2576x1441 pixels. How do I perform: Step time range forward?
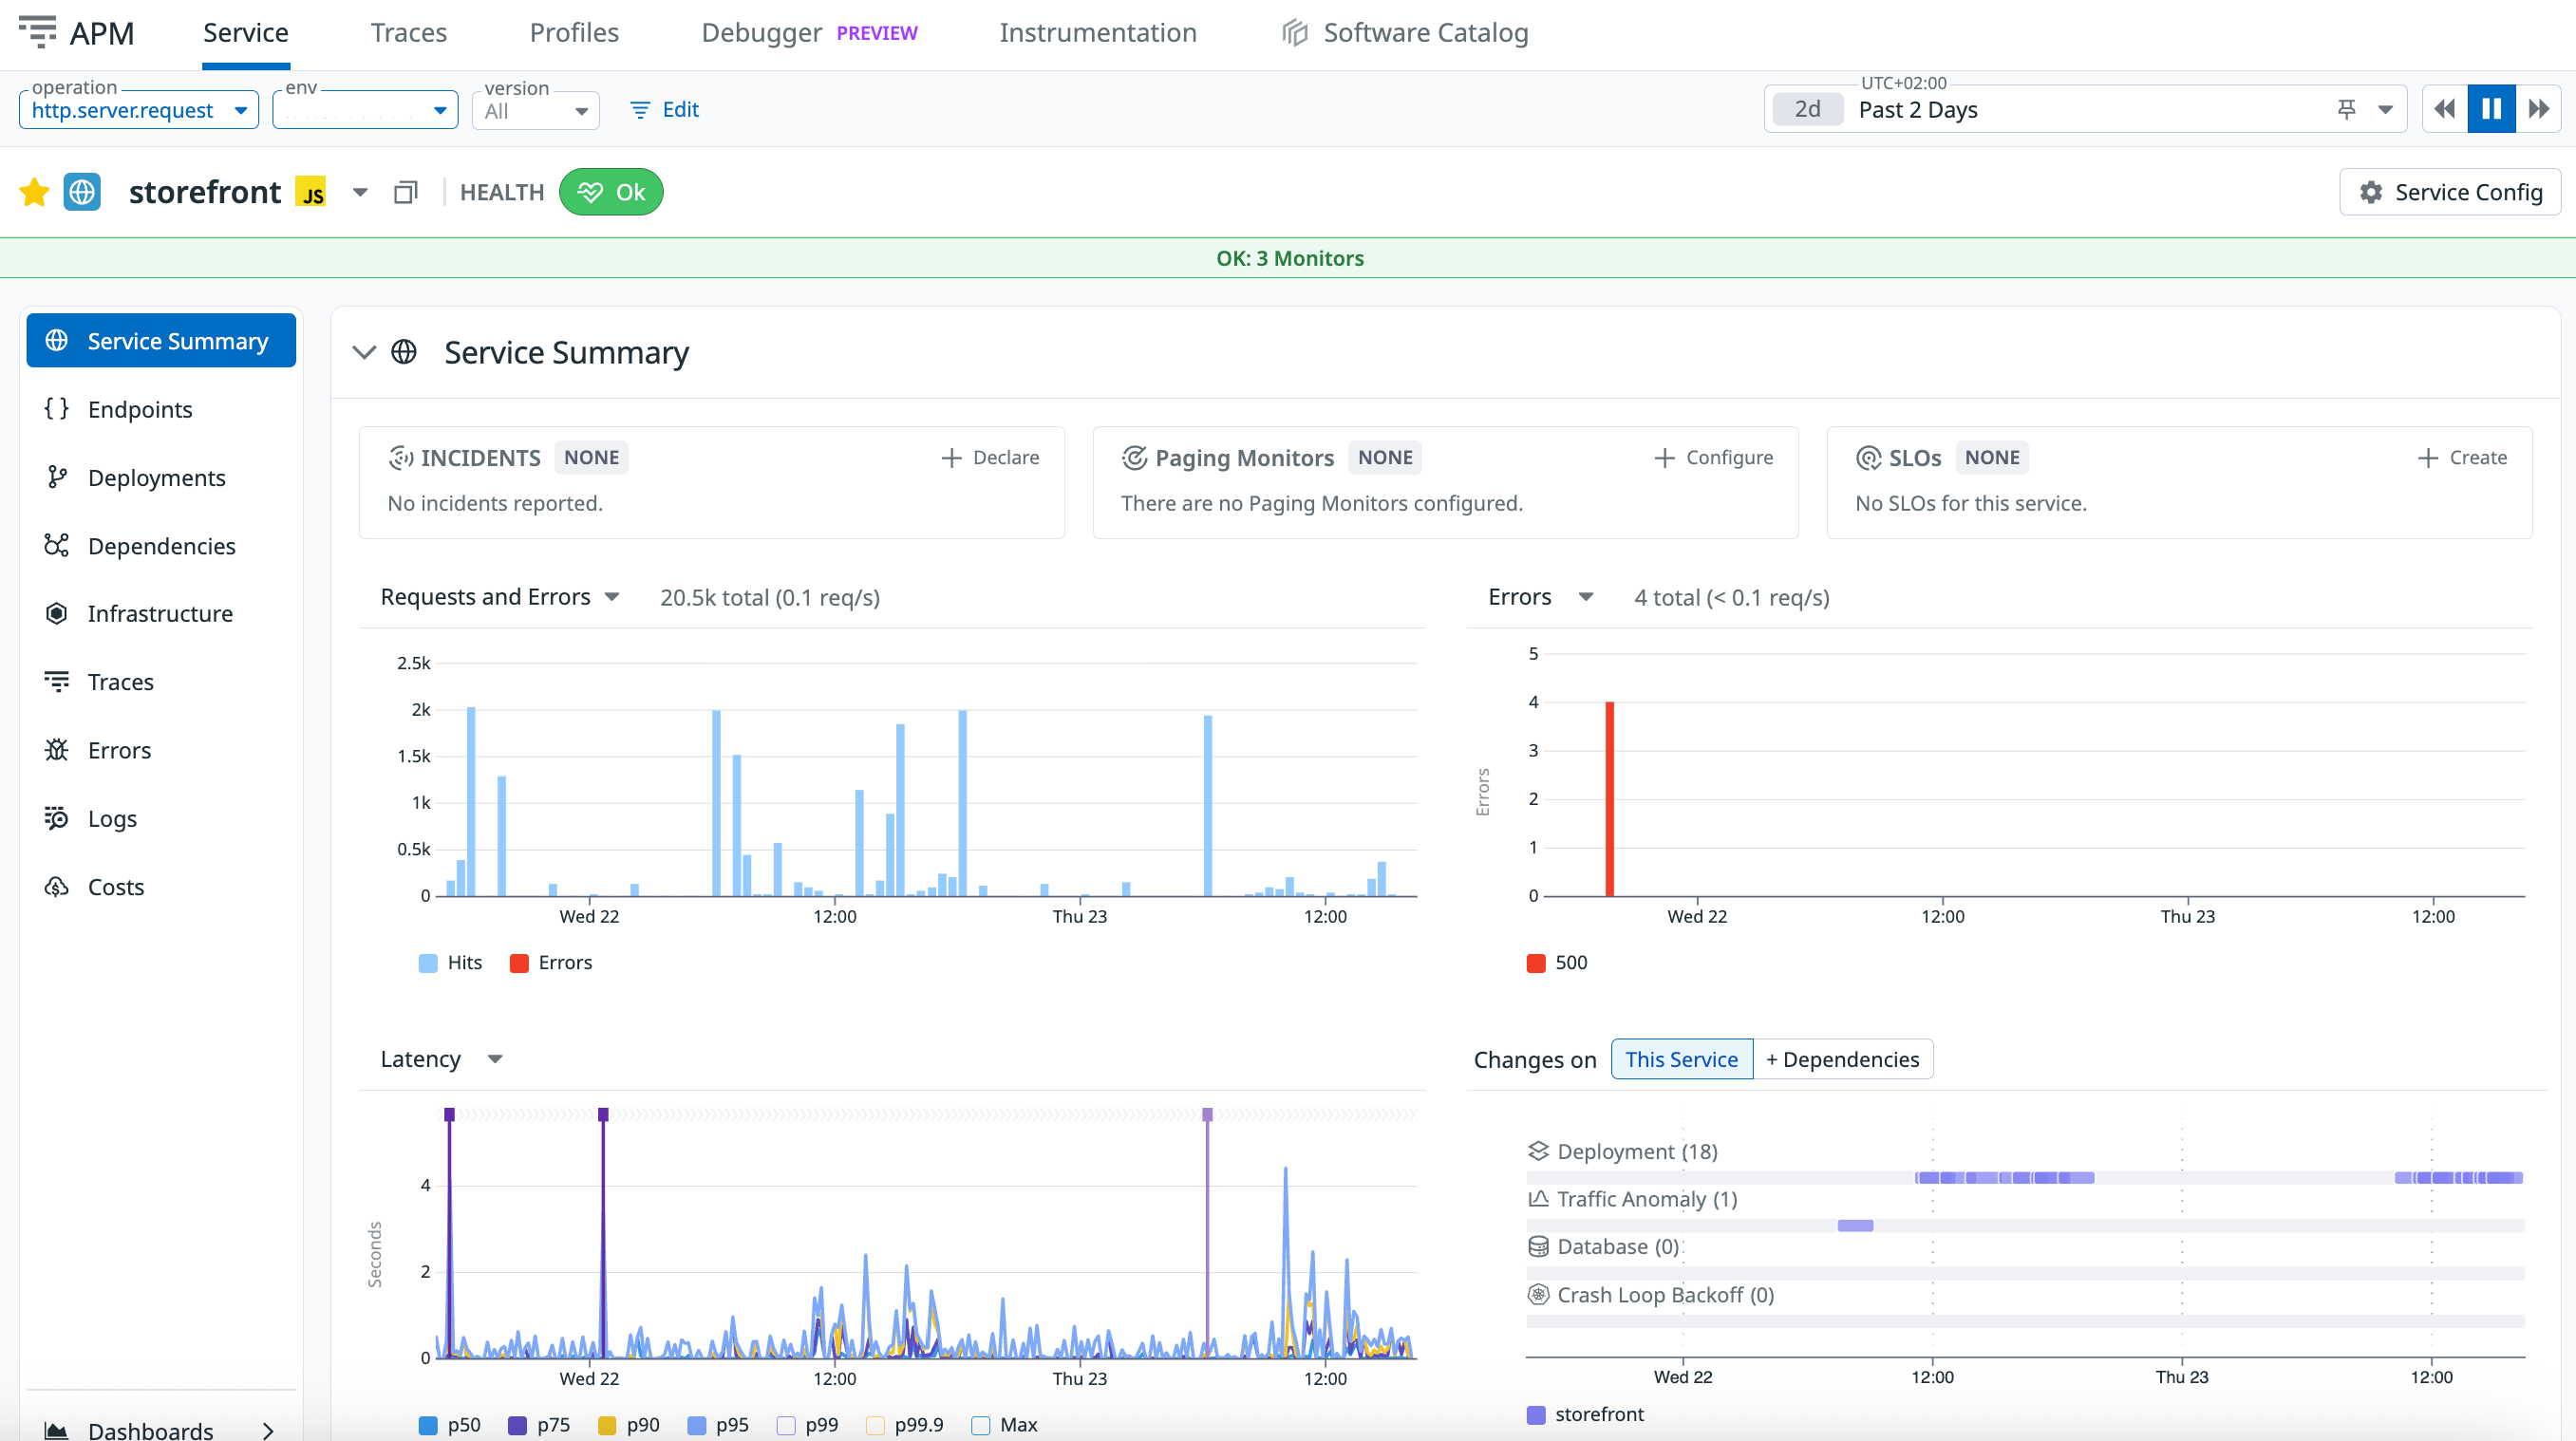click(2538, 109)
